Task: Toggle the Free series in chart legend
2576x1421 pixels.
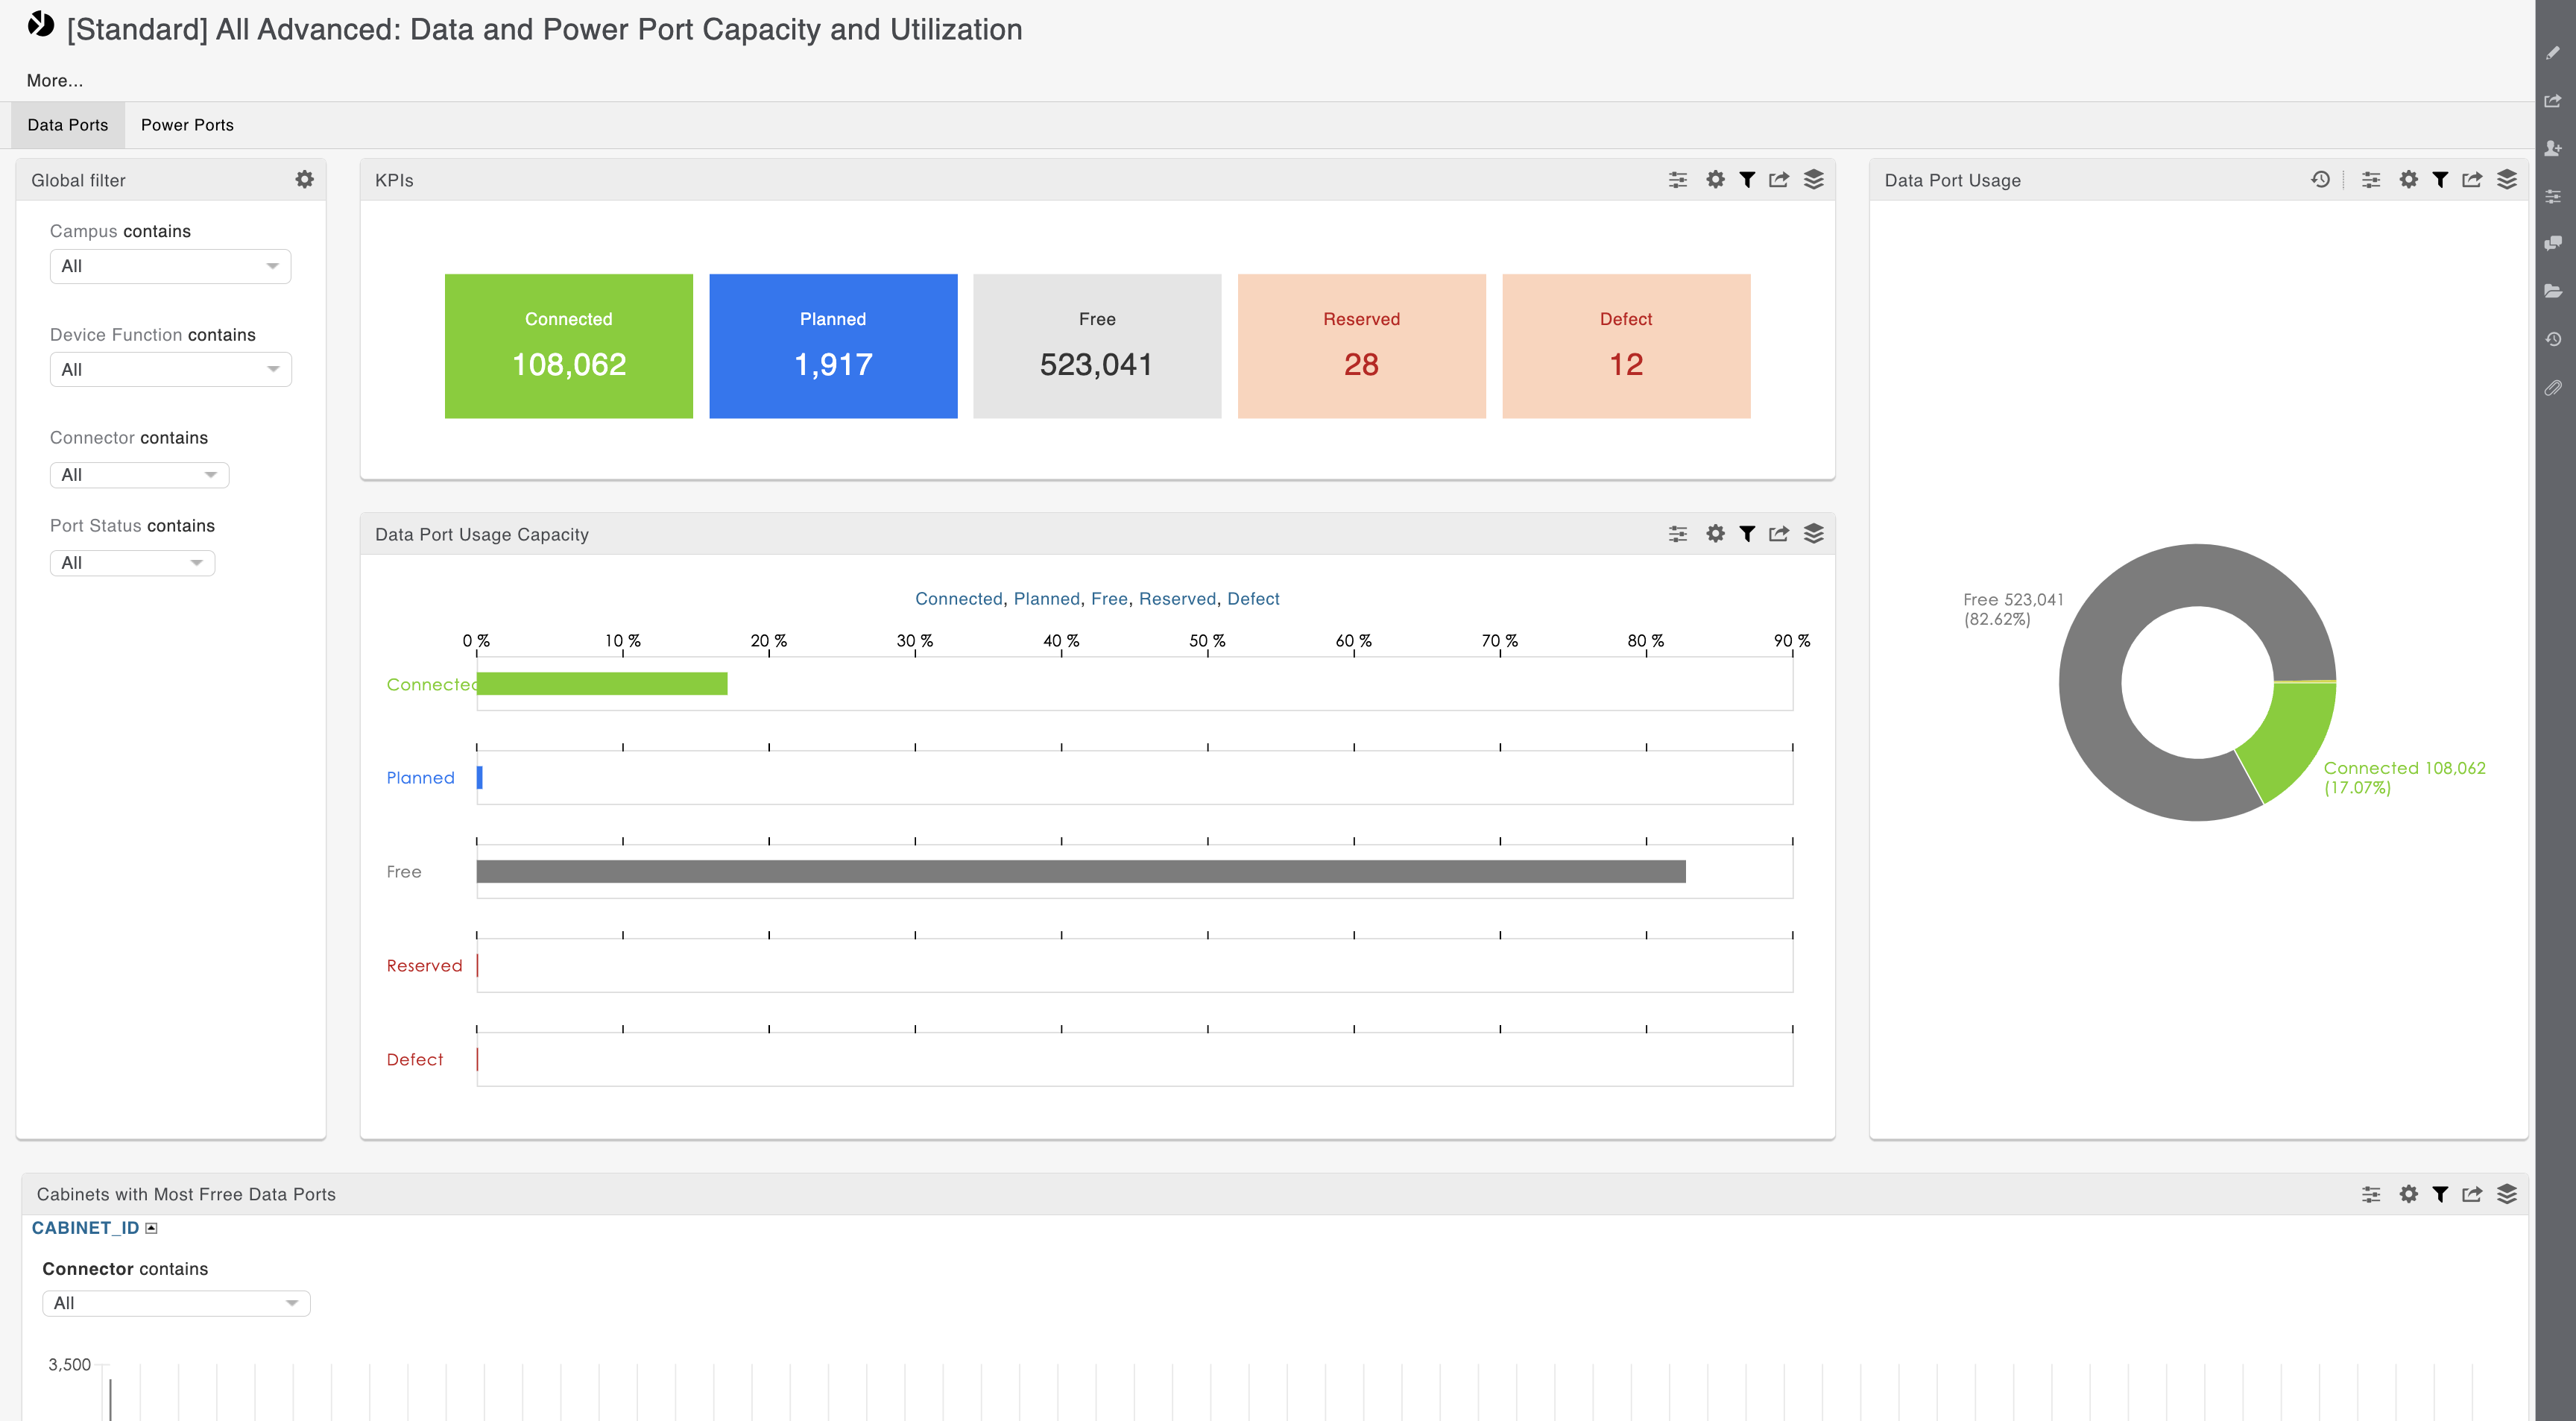Action: [1109, 599]
